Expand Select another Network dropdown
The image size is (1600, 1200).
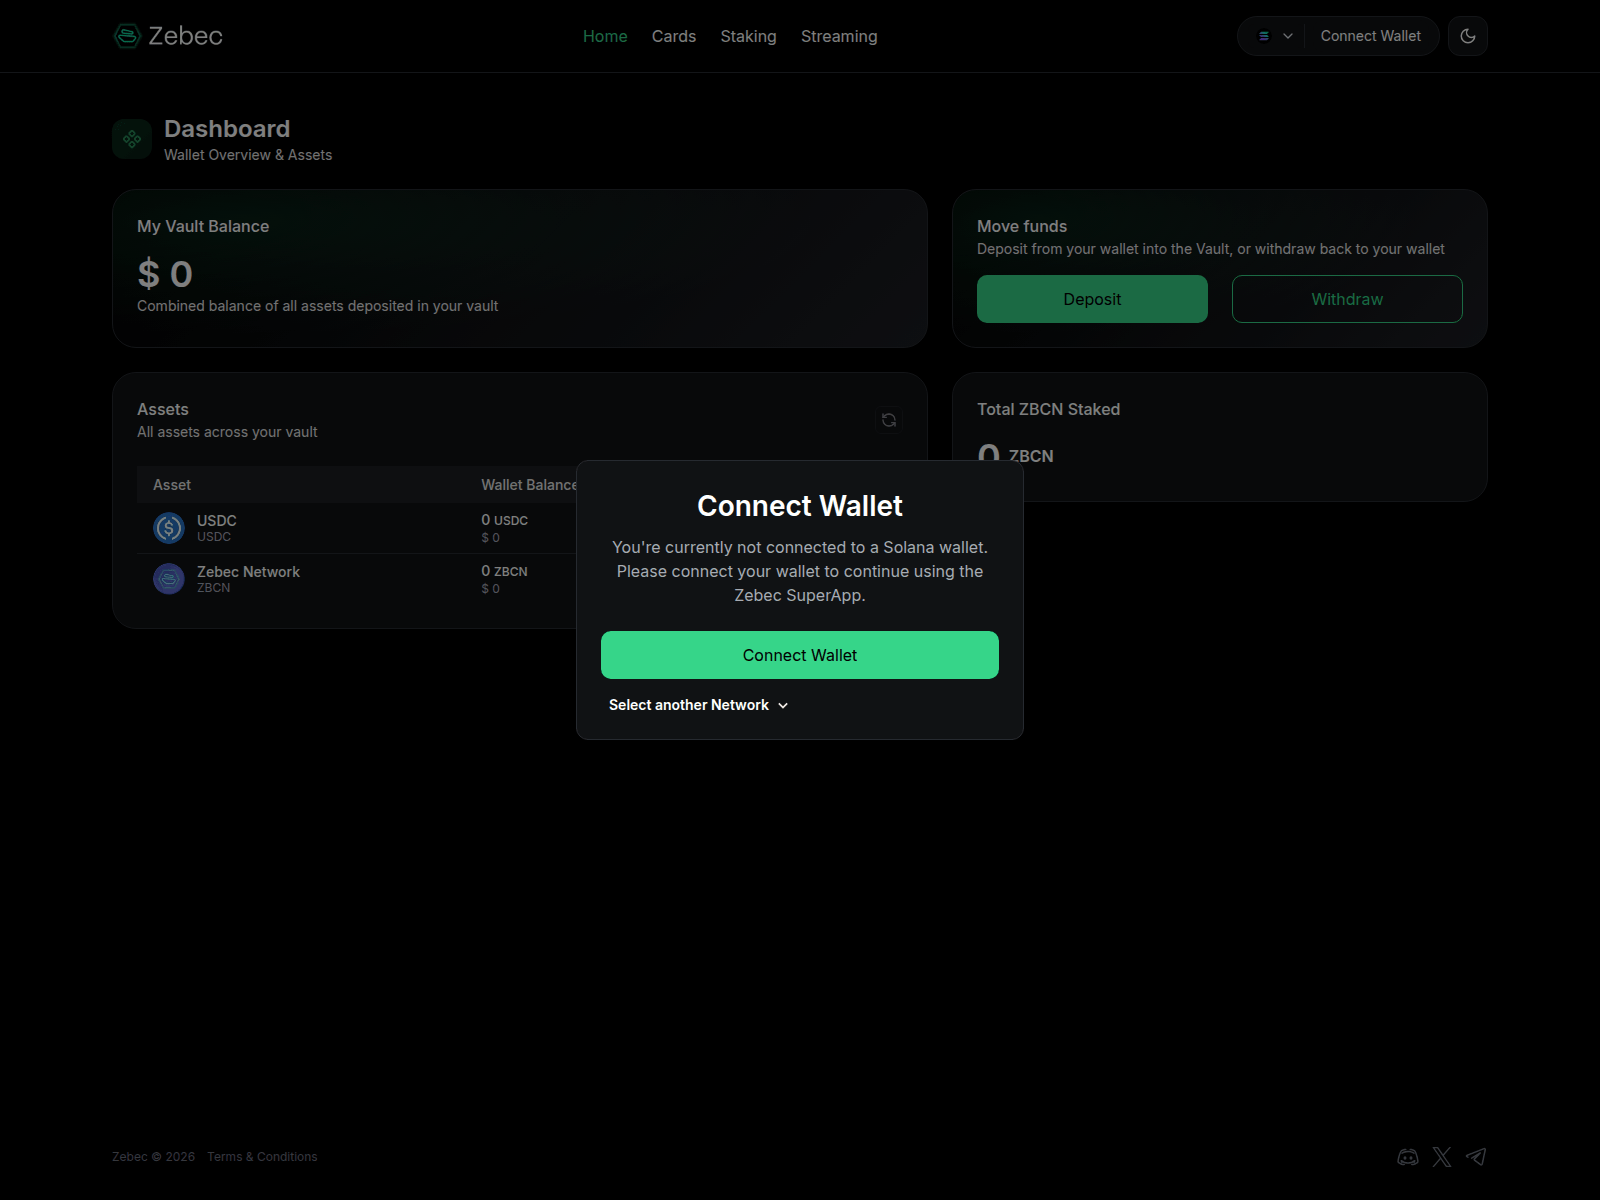[697, 705]
